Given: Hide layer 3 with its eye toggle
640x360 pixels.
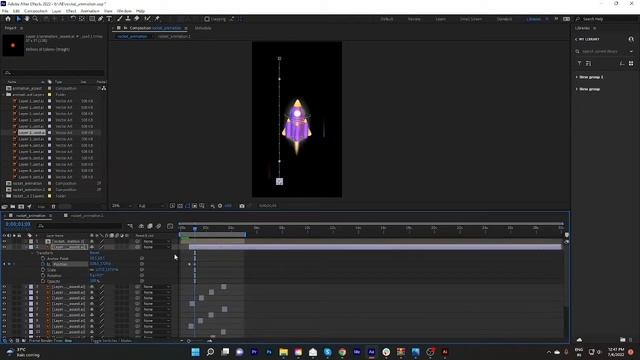Looking at the screenshot, I should pyautogui.click(x=4, y=287).
